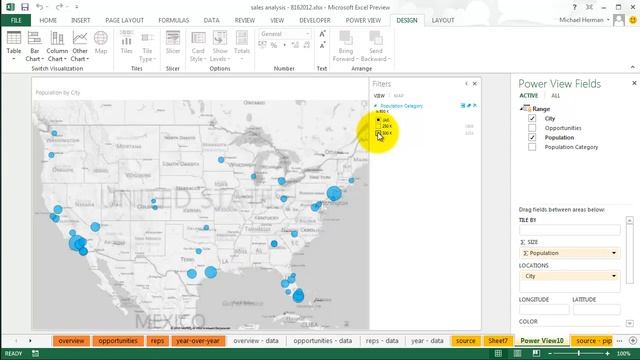
Task: Switch visualization to Table
Action: point(13,45)
